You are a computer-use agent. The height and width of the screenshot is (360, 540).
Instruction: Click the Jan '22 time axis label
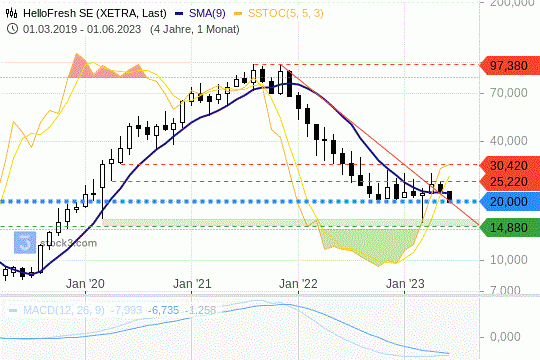pos(298,284)
